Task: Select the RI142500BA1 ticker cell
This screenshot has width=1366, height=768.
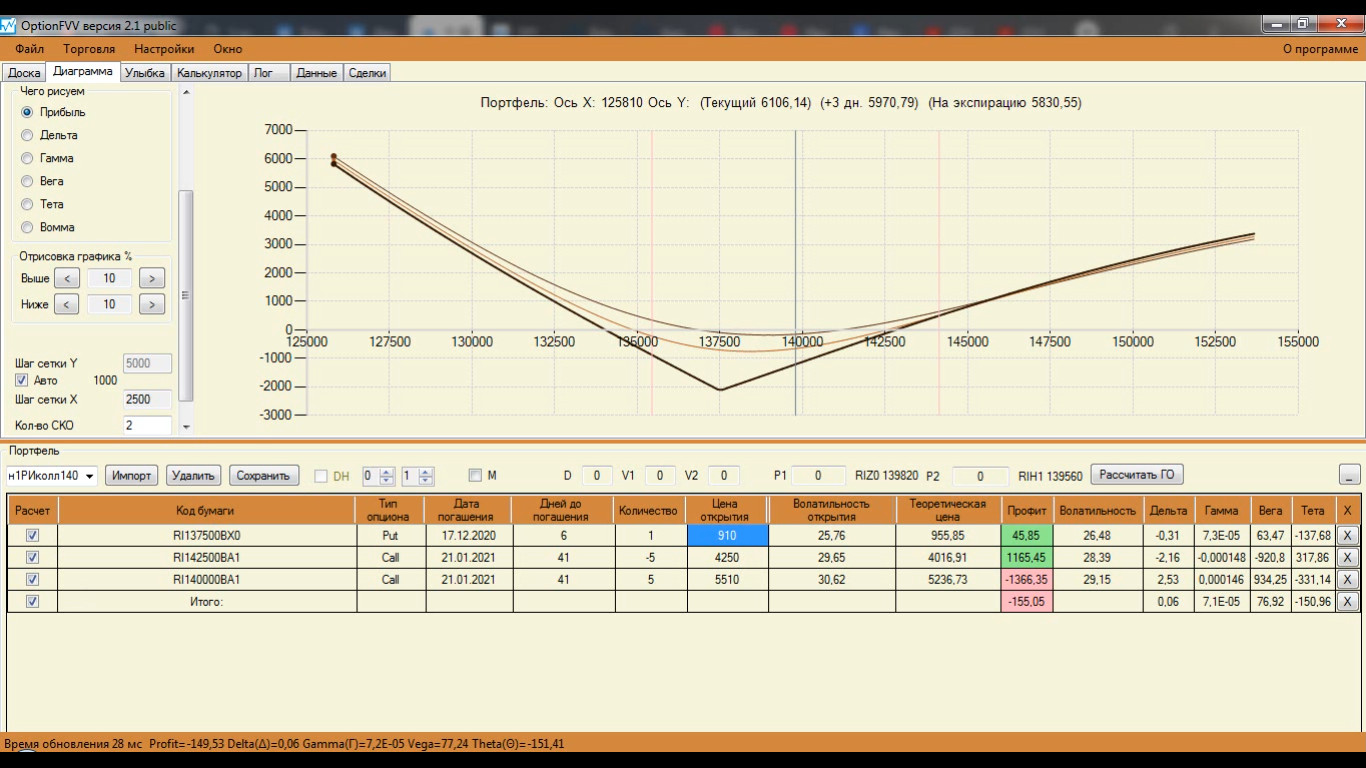Action: (x=206, y=557)
